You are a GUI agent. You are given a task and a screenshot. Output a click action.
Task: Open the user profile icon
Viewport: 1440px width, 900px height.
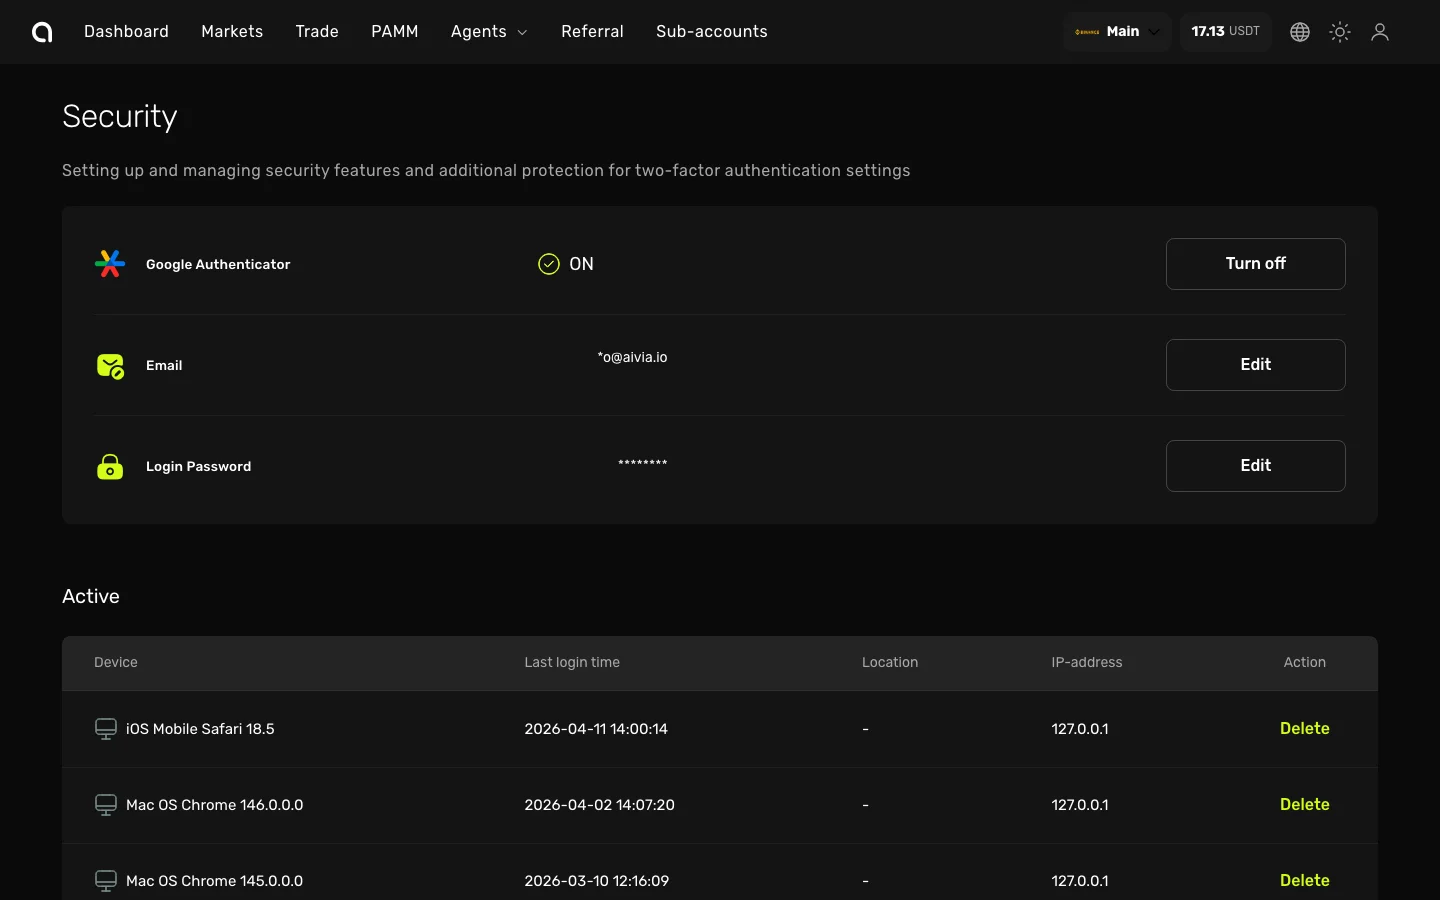[1380, 32]
